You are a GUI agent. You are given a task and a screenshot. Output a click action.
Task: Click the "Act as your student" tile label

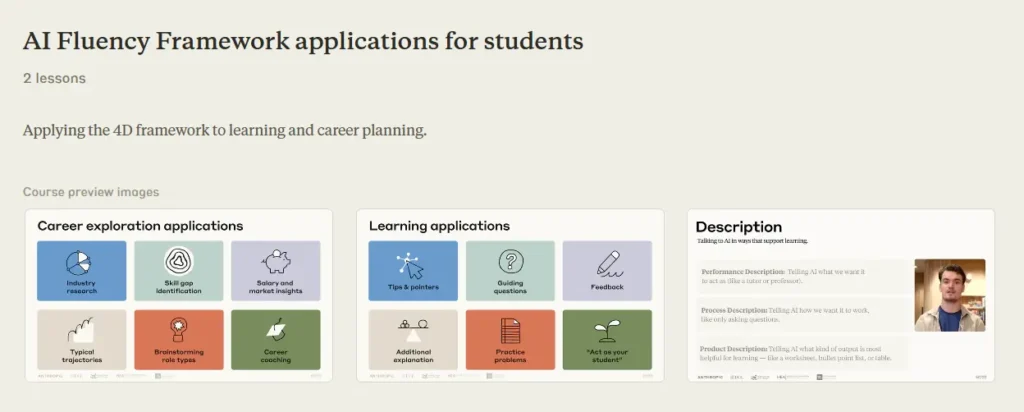(x=607, y=356)
